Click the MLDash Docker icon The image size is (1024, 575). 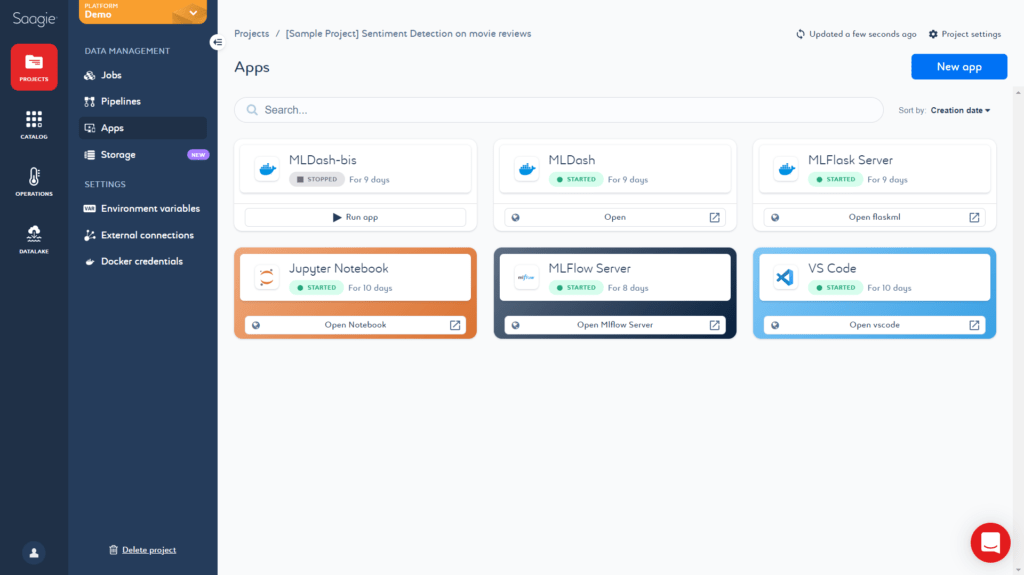(526, 169)
